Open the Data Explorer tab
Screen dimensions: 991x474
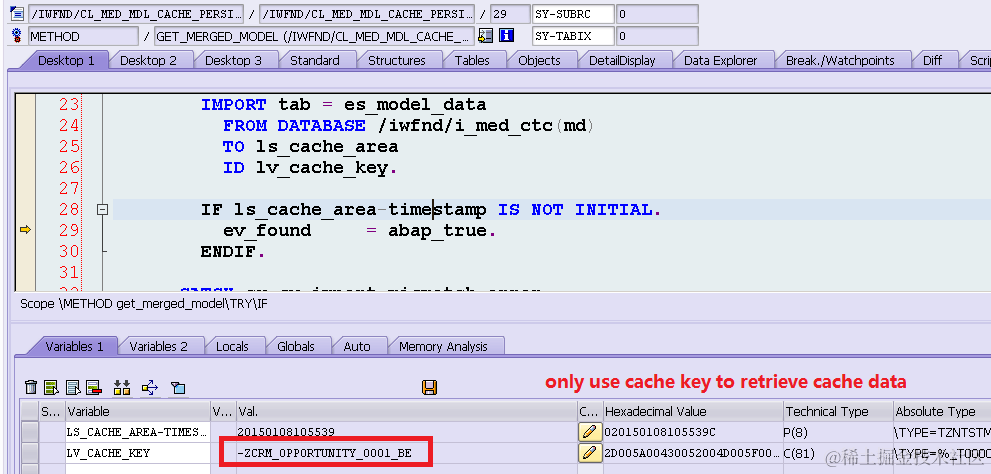point(720,61)
